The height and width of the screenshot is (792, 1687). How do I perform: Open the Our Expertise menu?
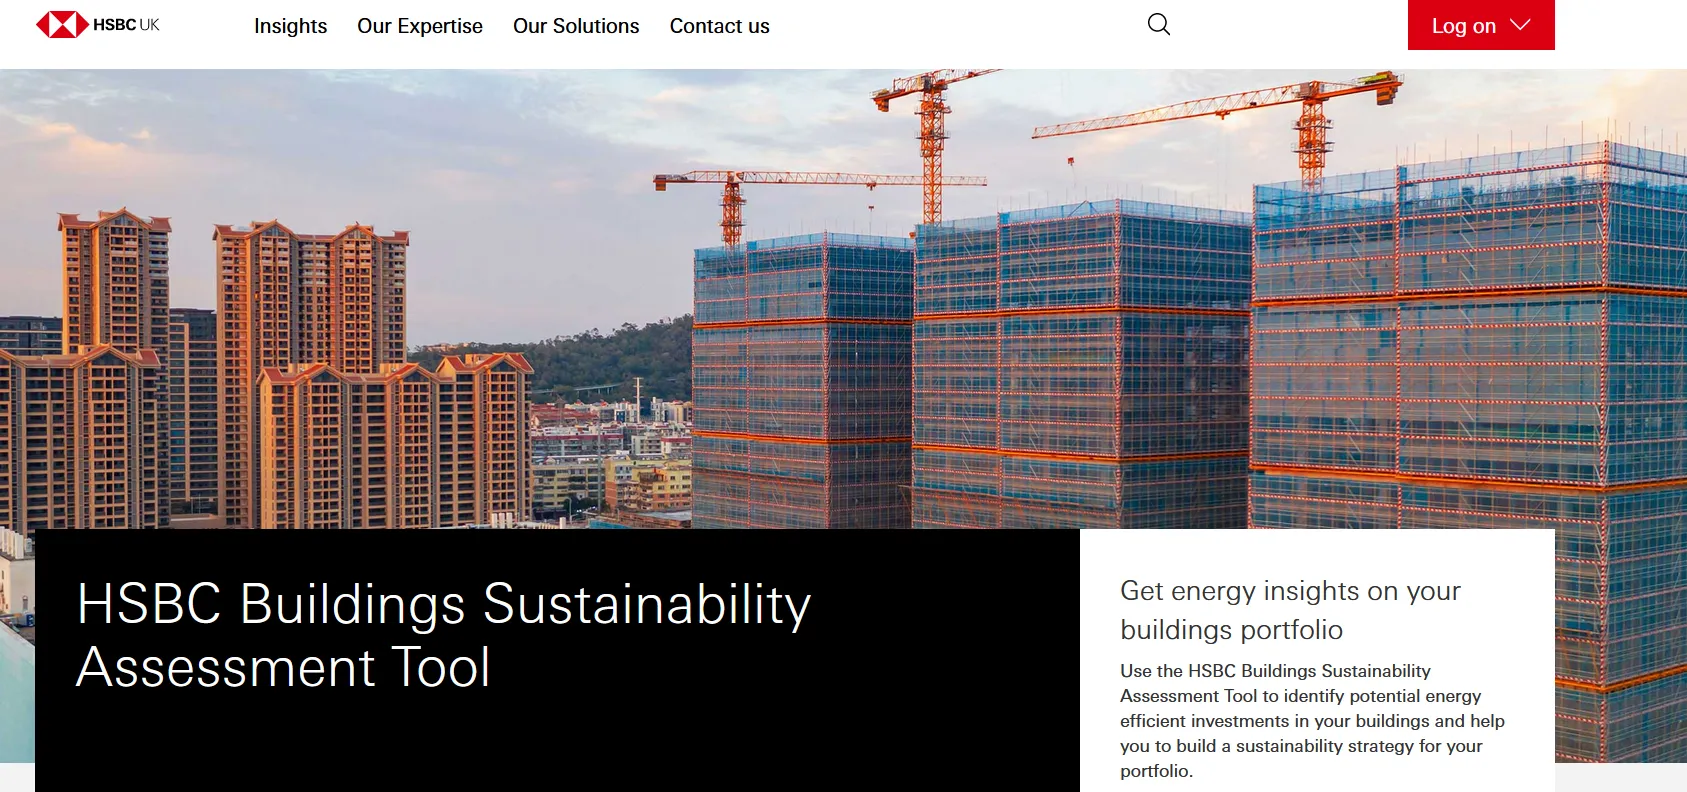420,26
